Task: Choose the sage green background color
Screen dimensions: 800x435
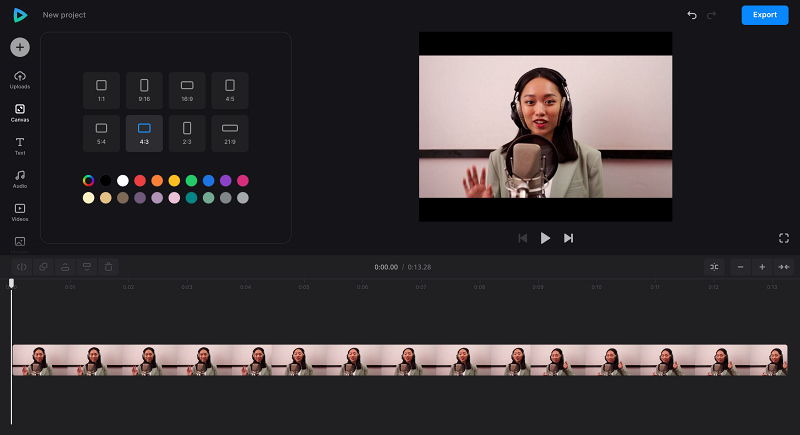Action: pyautogui.click(x=209, y=198)
